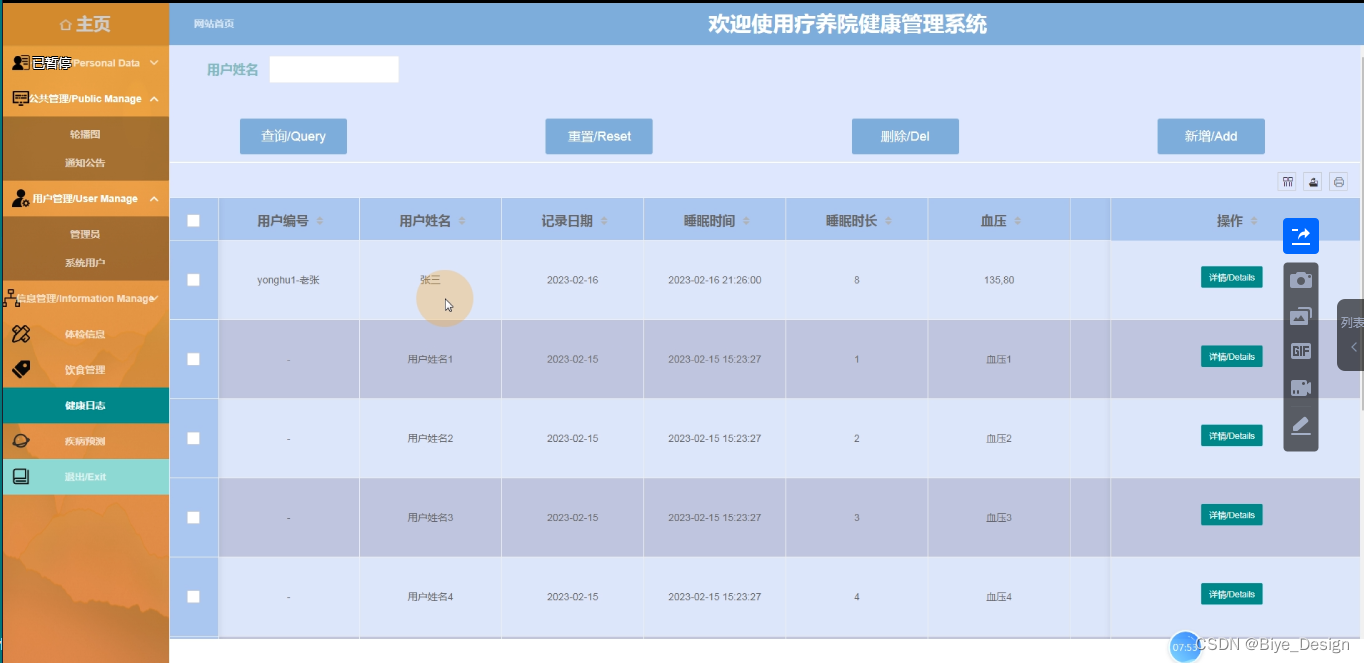Viewport: 1364px width, 663px height.
Task: Open the column filter icon above table
Action: tap(1287, 181)
